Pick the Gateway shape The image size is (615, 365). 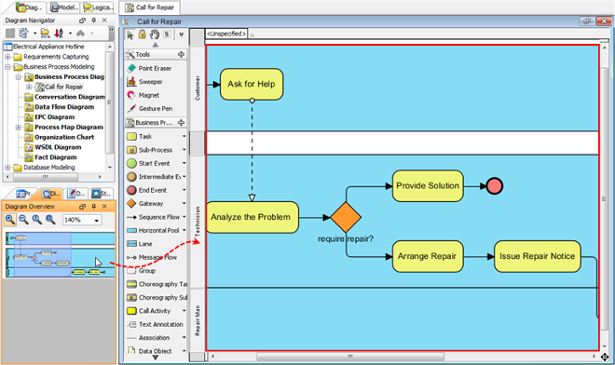click(145, 203)
